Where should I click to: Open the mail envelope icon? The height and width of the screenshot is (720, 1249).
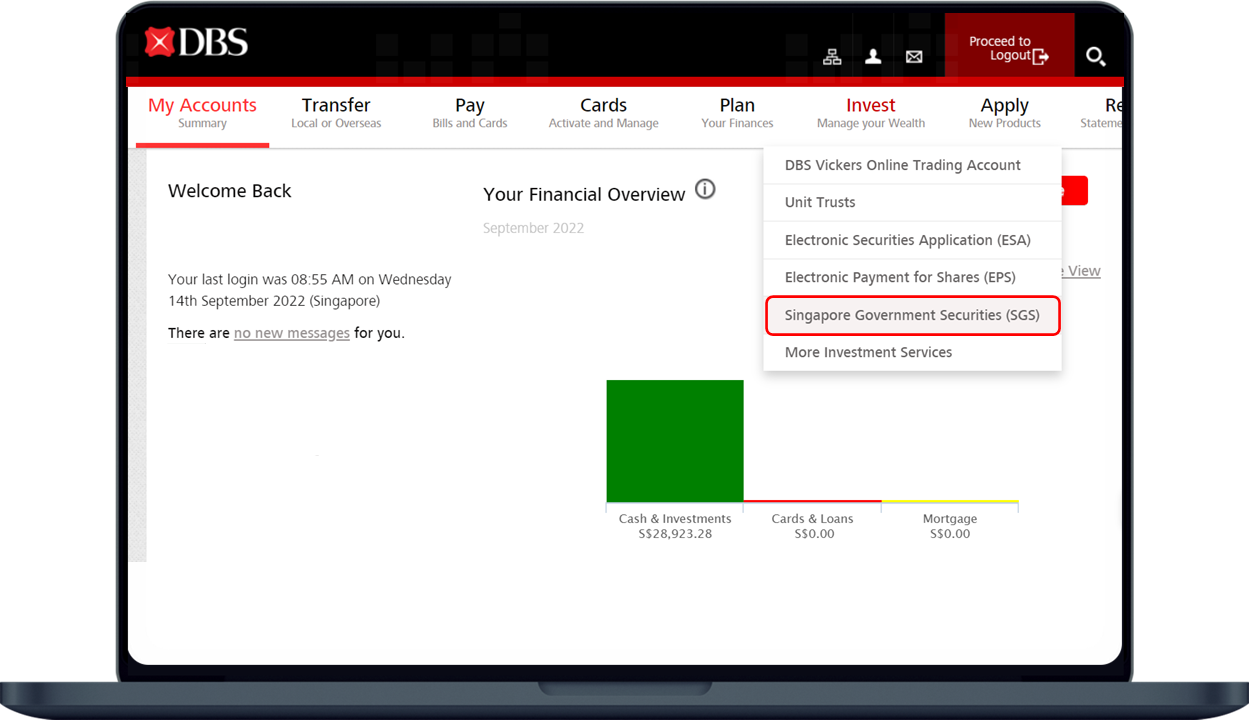[914, 57]
